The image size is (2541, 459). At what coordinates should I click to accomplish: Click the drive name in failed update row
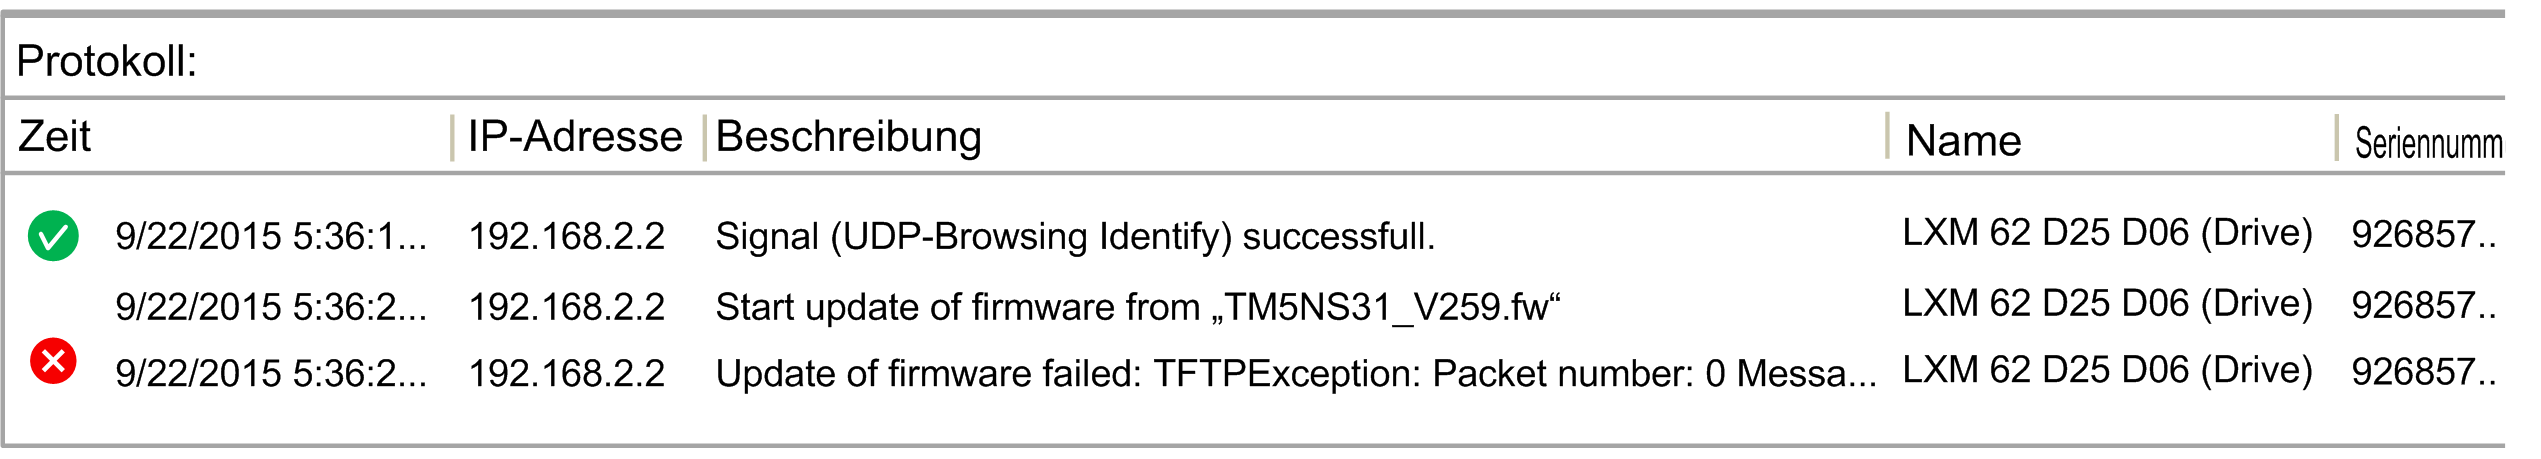2107,370
